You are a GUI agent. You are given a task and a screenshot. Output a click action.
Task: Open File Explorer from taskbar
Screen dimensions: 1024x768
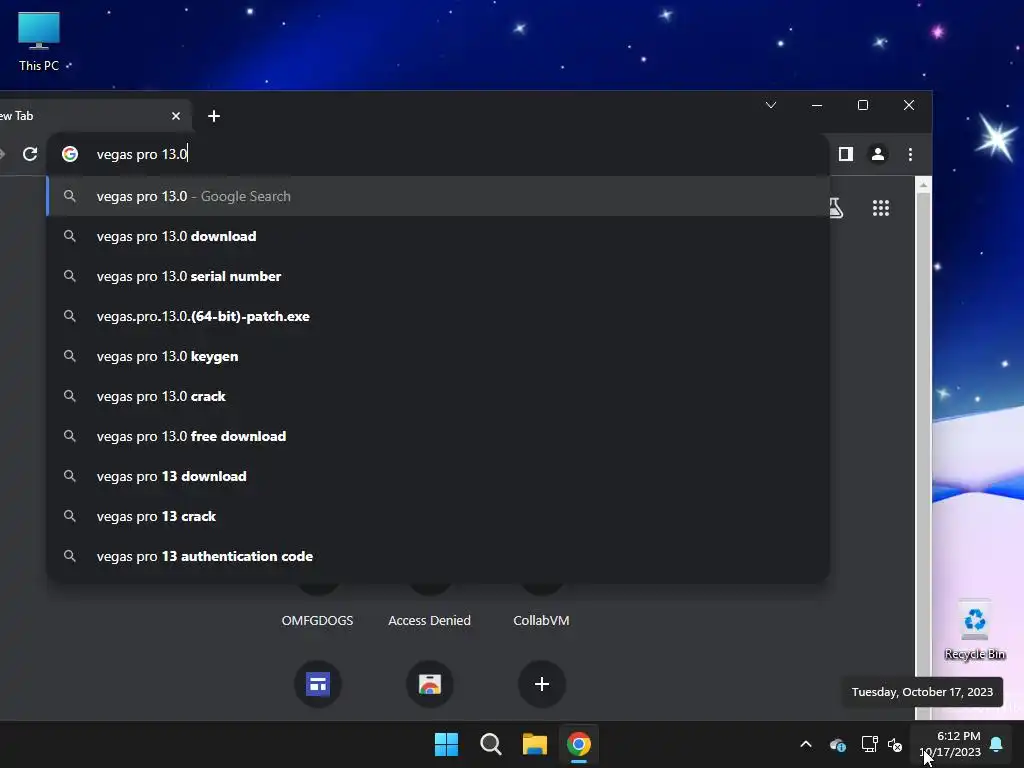coord(534,744)
